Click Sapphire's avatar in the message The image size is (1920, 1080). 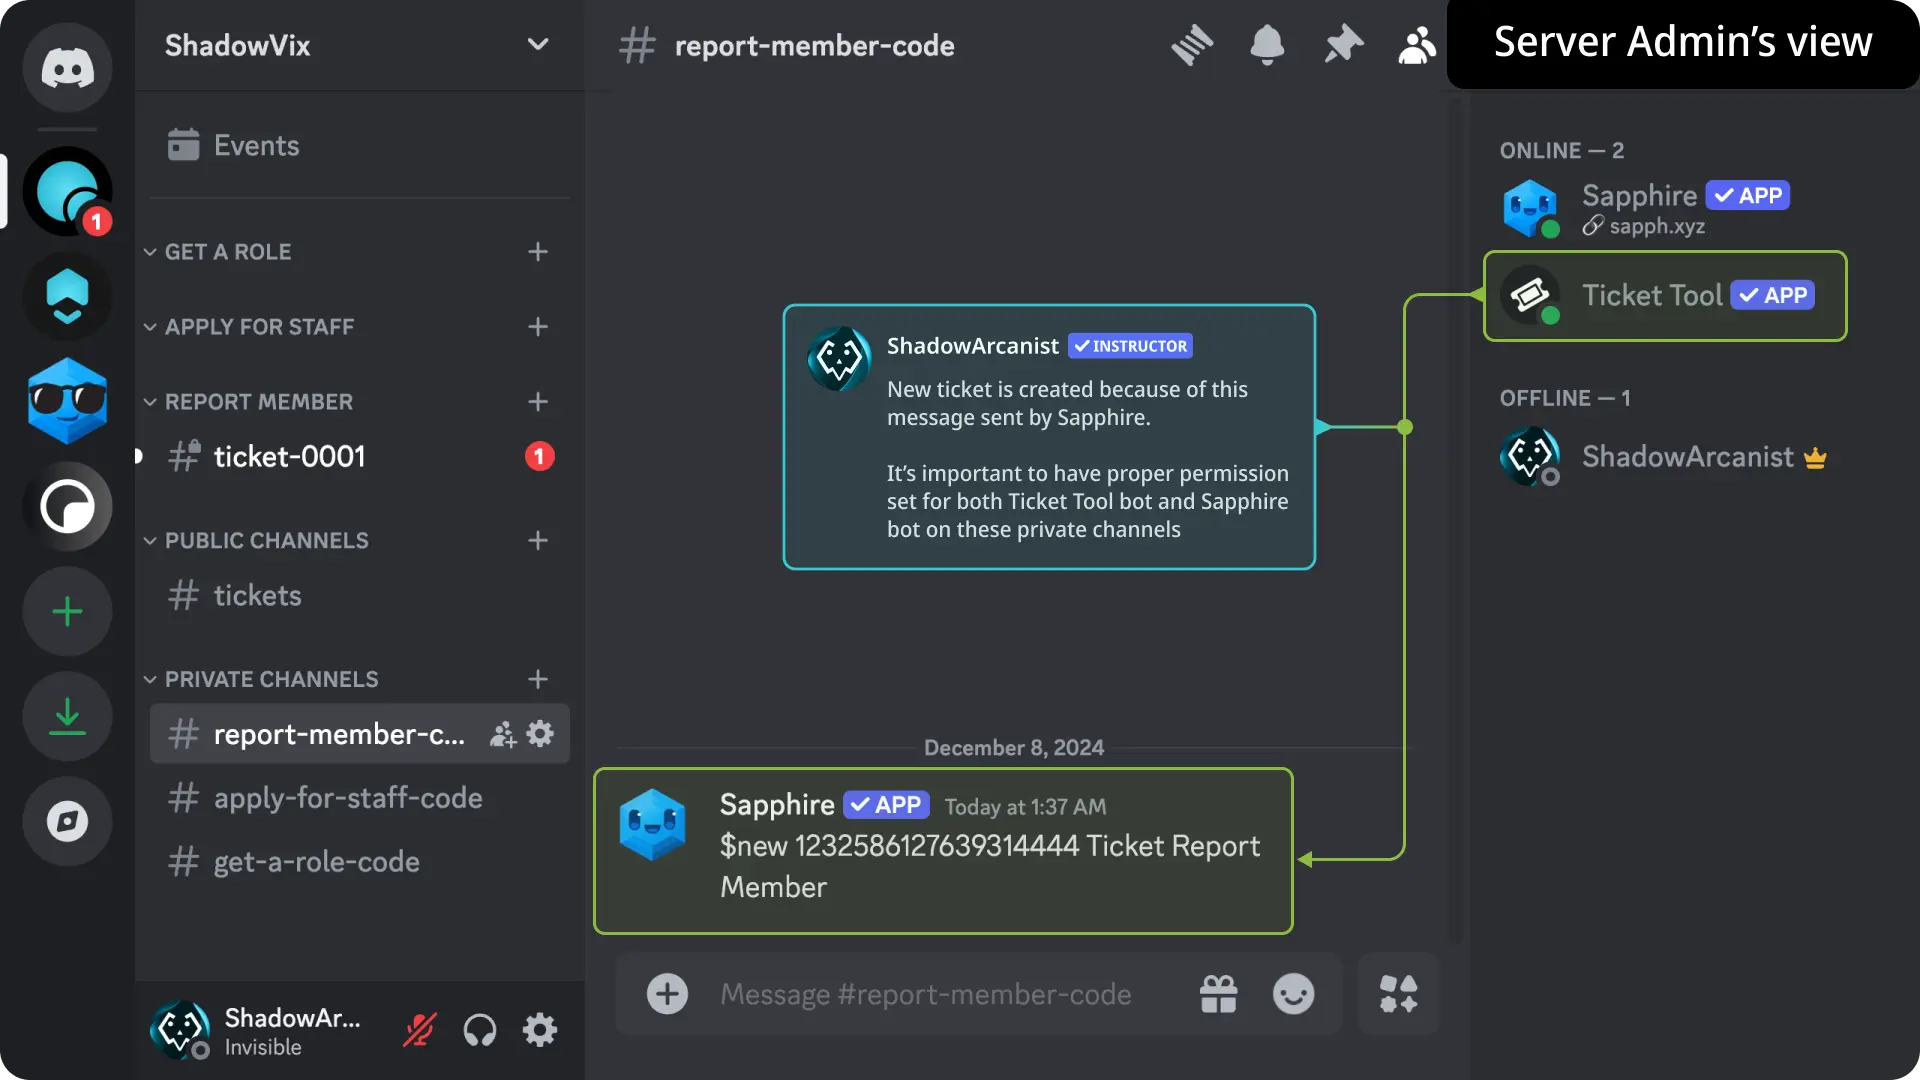point(652,825)
